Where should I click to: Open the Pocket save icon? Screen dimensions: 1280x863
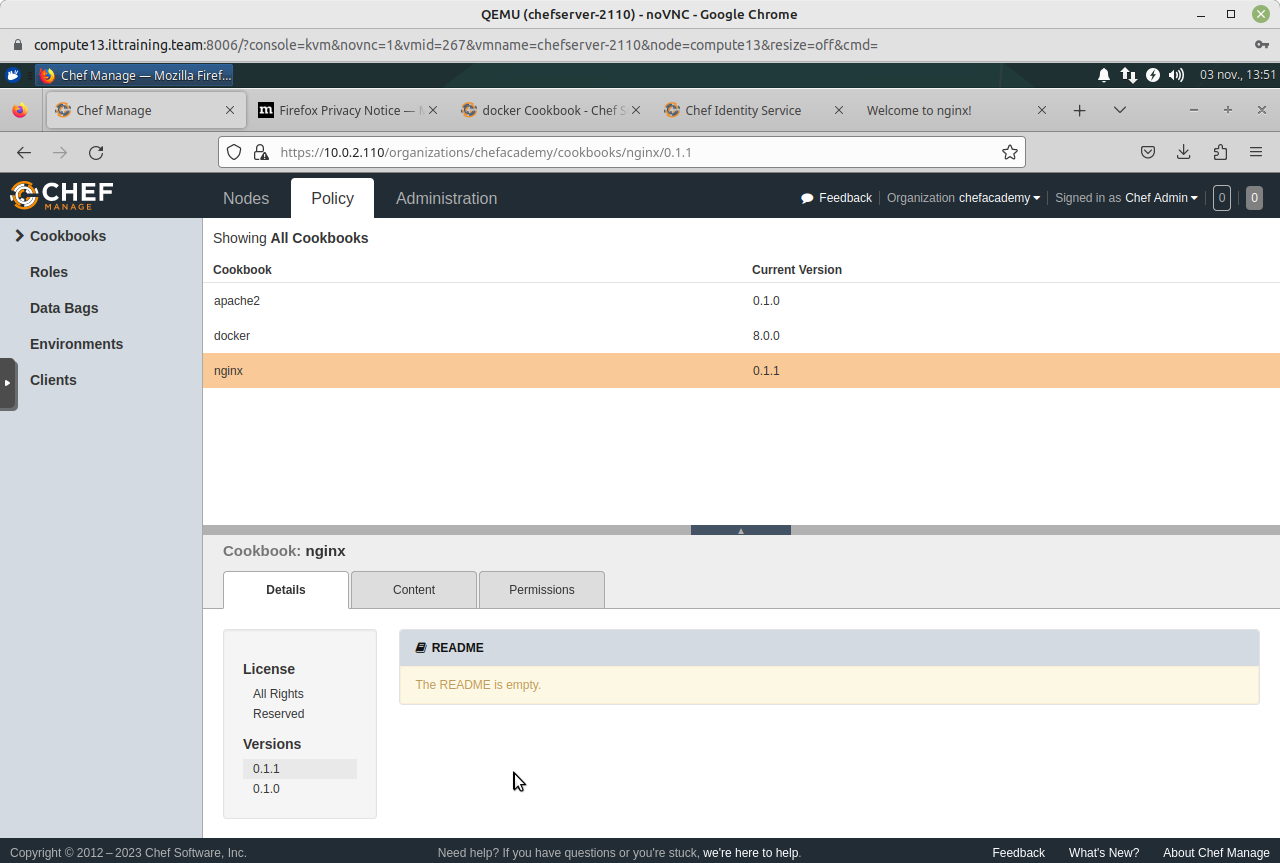coord(1148,152)
